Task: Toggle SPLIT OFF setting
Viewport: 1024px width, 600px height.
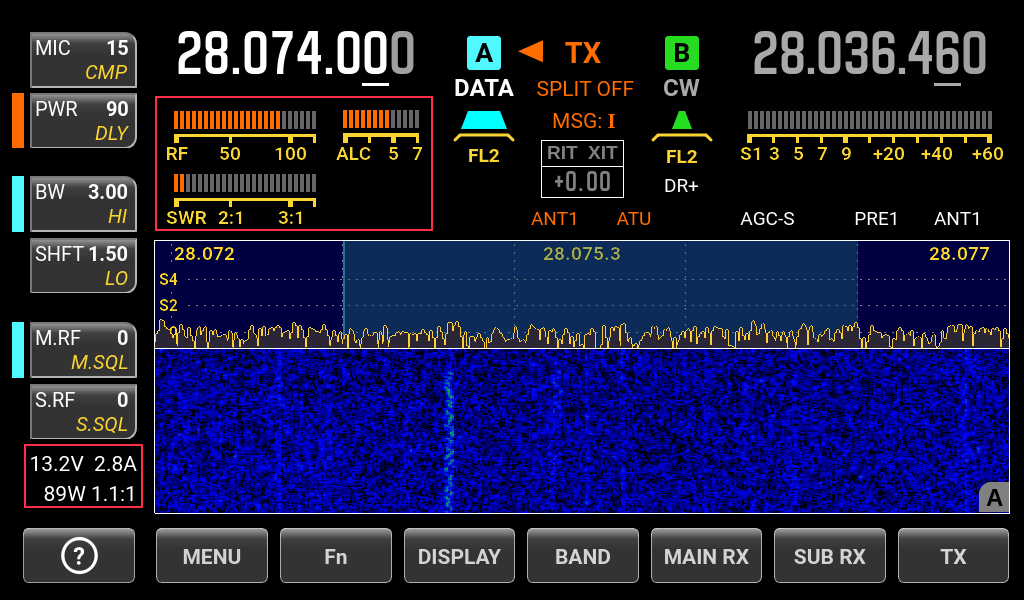Action: (585, 89)
